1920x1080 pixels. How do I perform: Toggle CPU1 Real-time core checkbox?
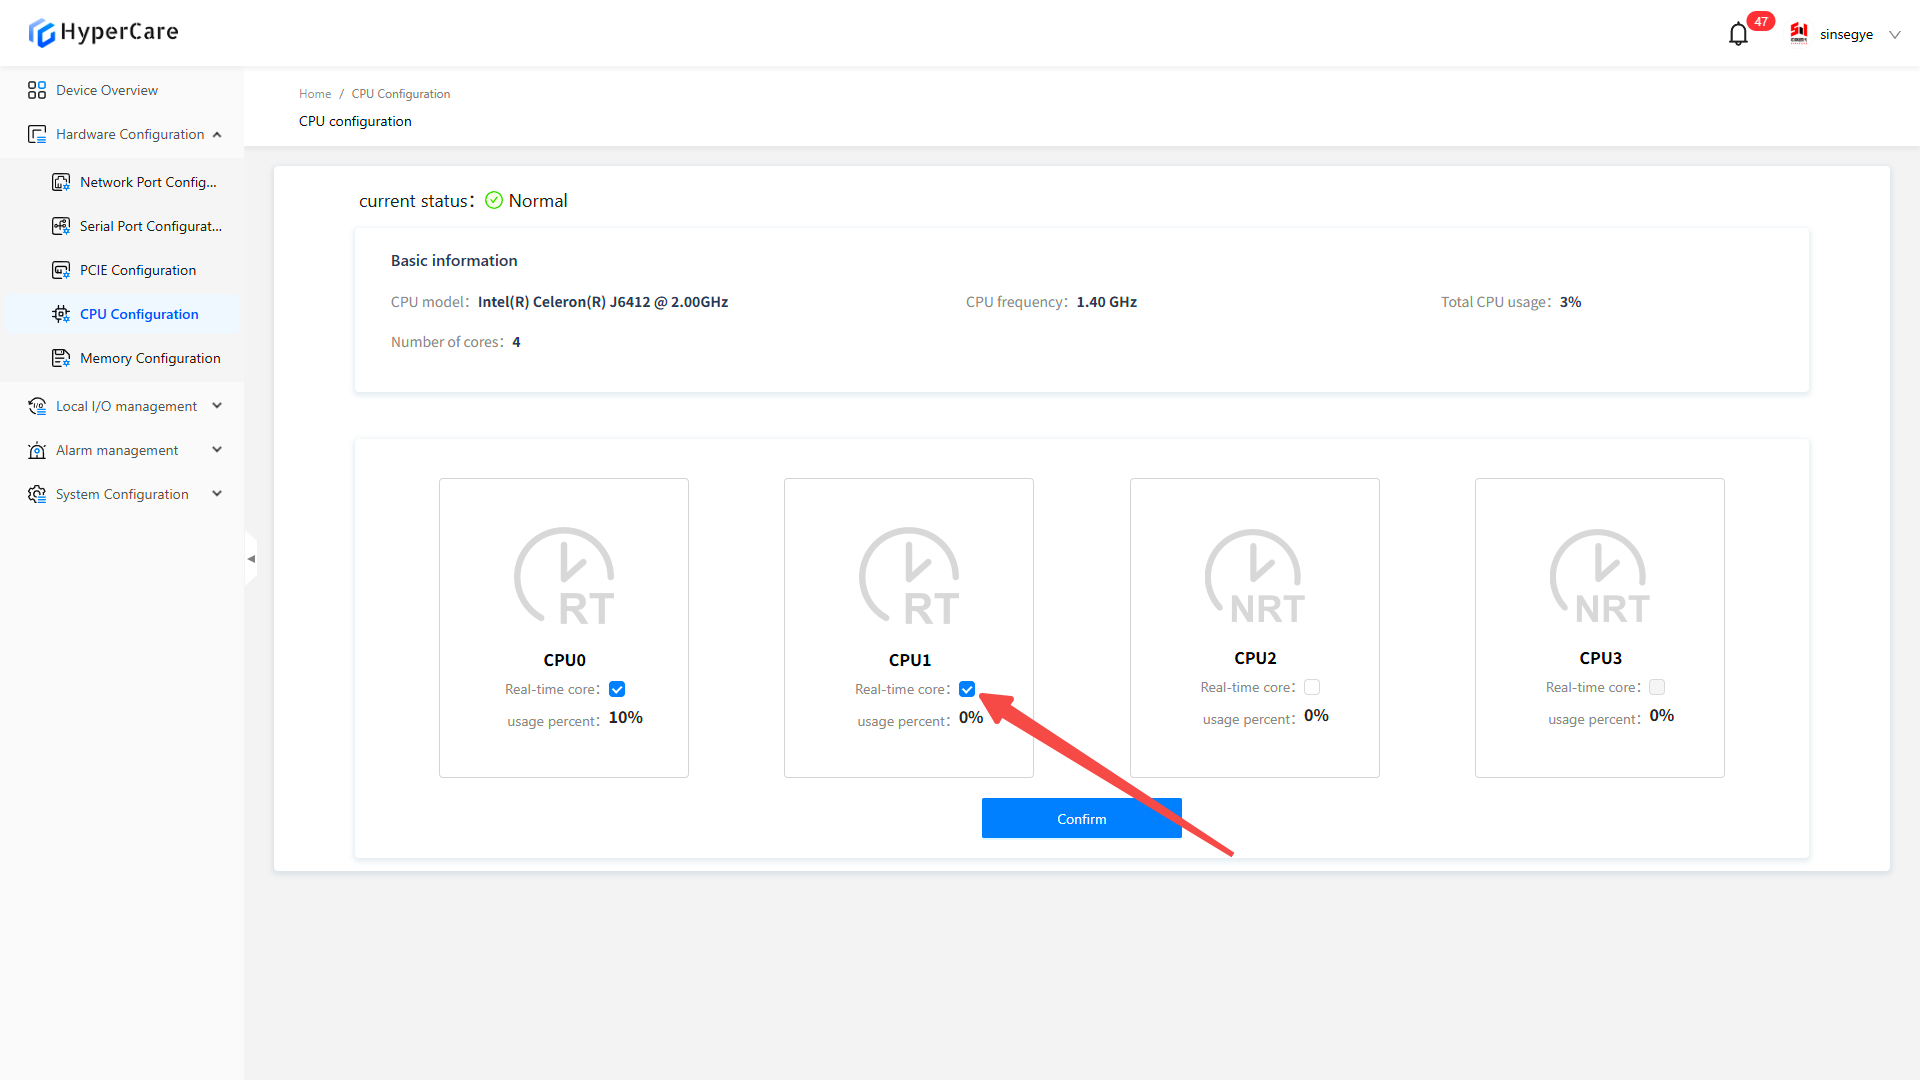[967, 689]
